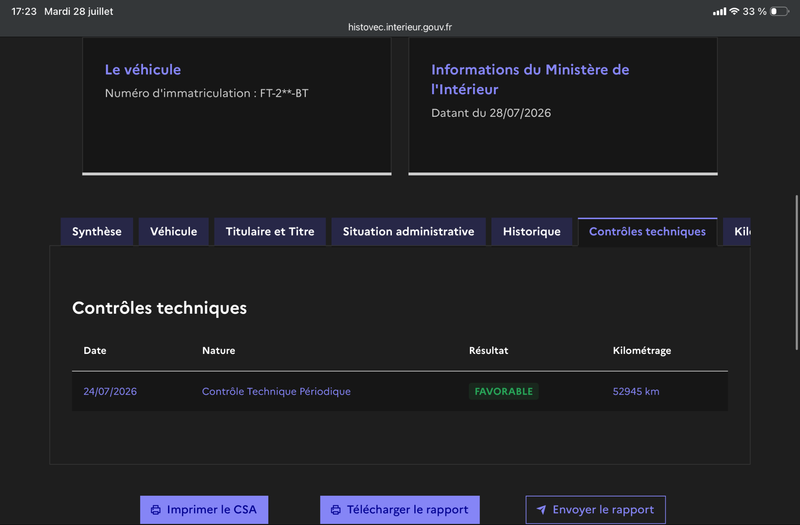Click Contrôle Technique Périodique entry
The height and width of the screenshot is (525, 800).
pyautogui.click(x=276, y=391)
